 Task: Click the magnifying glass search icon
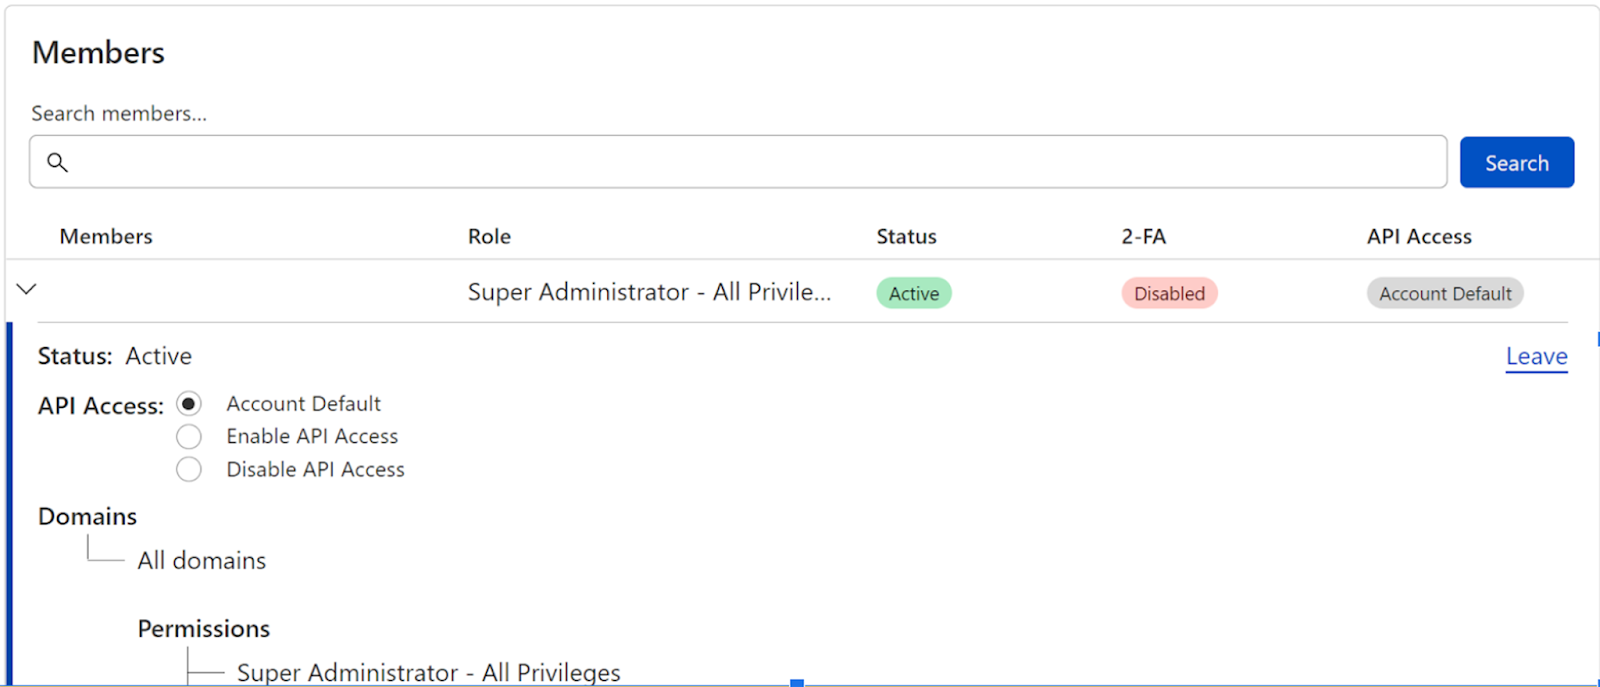[x=58, y=162]
